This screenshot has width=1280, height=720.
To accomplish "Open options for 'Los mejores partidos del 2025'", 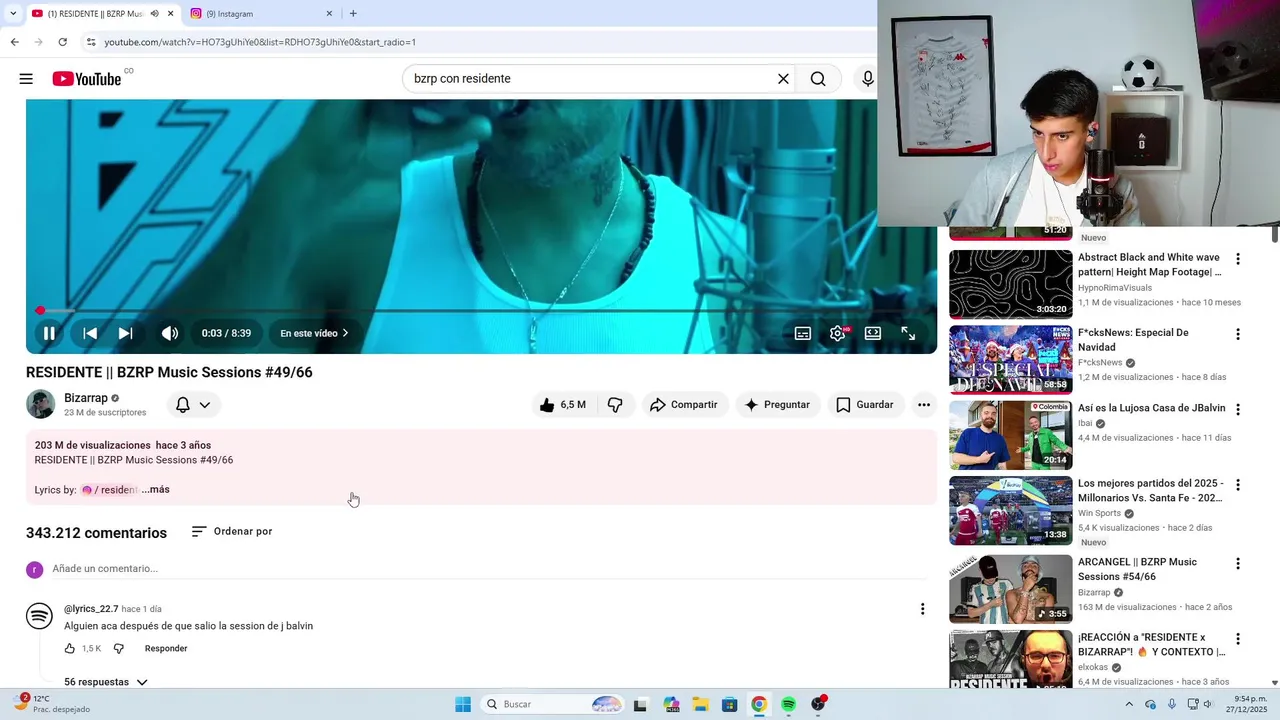I will [1238, 485].
